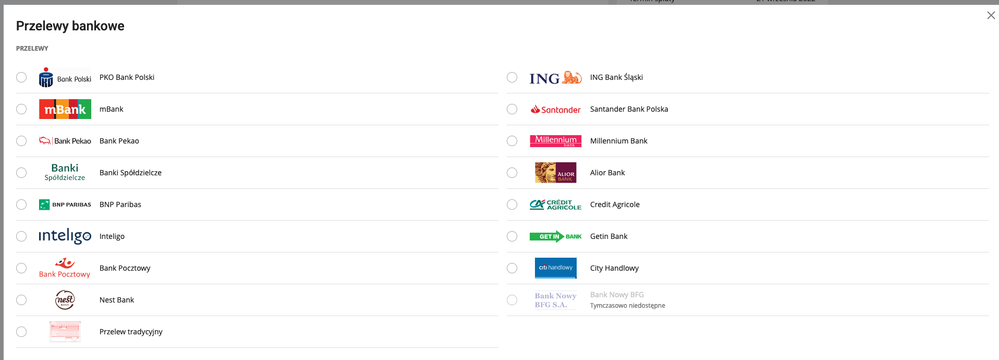
Task: Click the BNP Paribas logo
Action: [65, 205]
